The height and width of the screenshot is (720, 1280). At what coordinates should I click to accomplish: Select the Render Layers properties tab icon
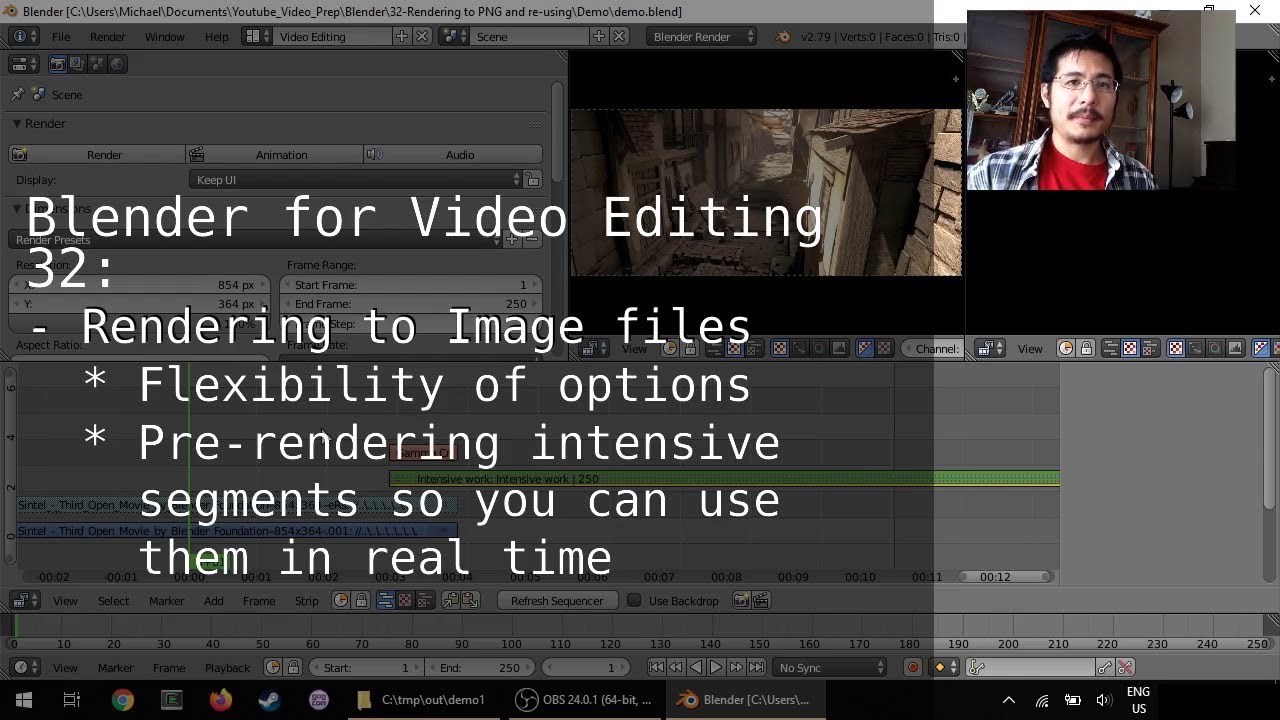77,63
